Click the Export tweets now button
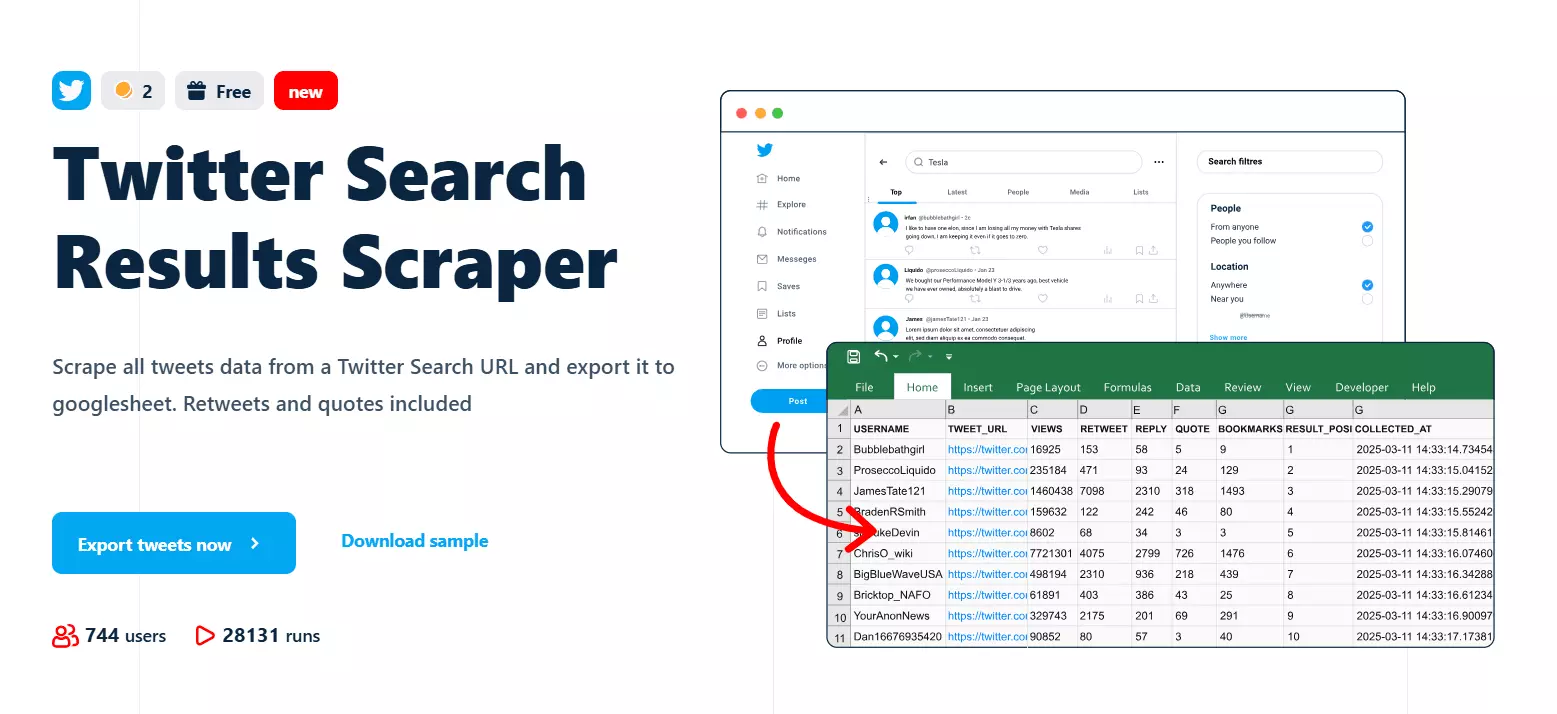1557x714 pixels. pyautogui.click(x=174, y=543)
